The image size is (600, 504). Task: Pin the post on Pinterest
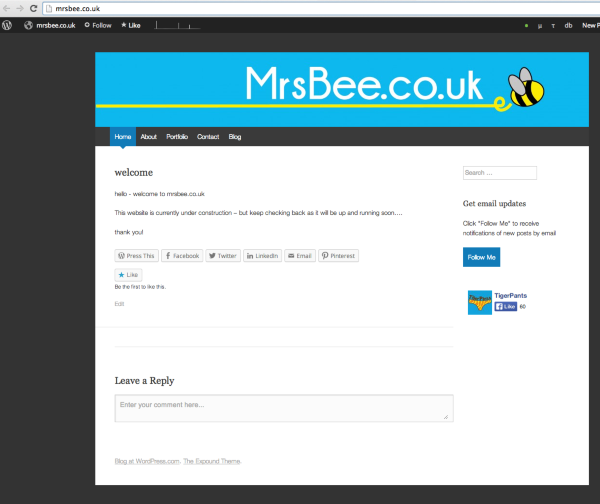(x=338, y=256)
